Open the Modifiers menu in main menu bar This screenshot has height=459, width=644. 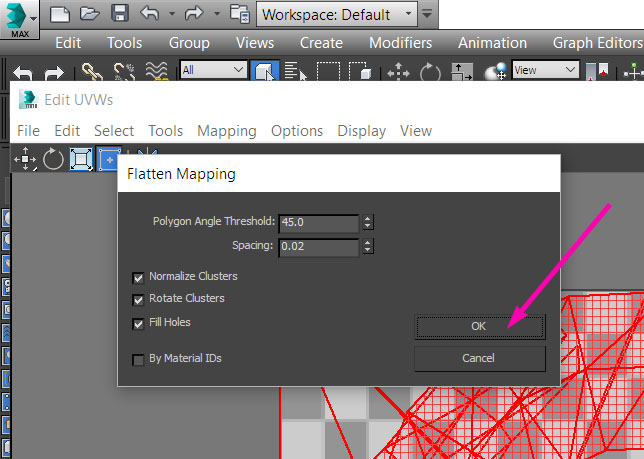pyautogui.click(x=400, y=43)
